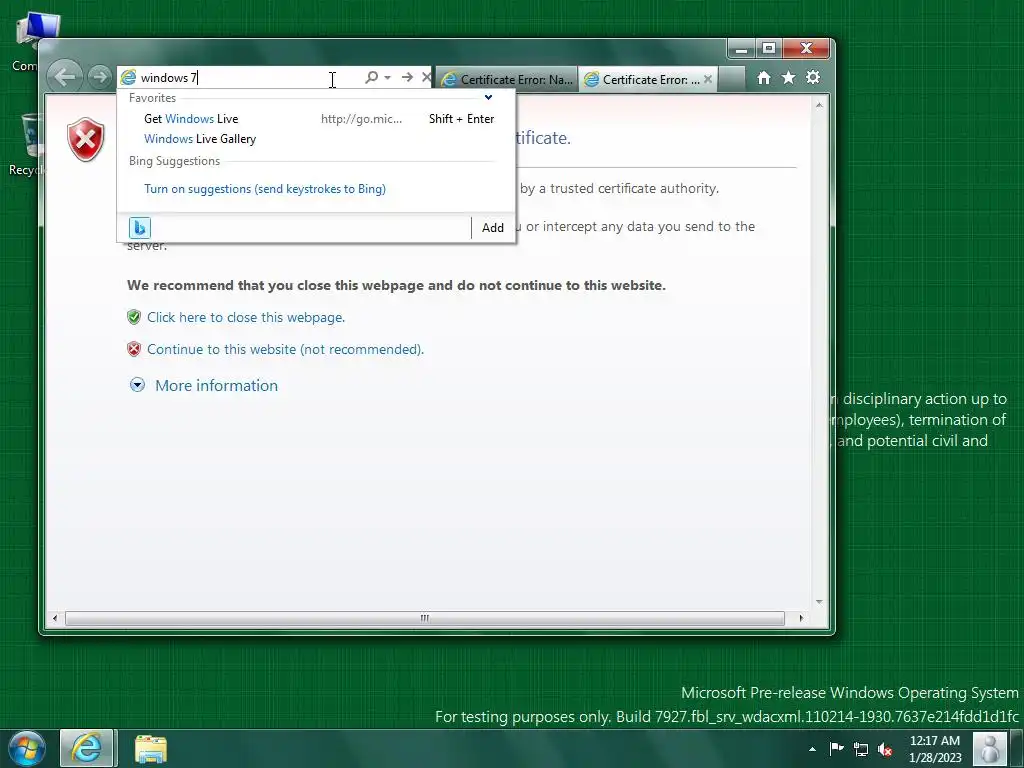Maximize the Internet Explorer window
This screenshot has height=768, width=1024.
(769, 48)
